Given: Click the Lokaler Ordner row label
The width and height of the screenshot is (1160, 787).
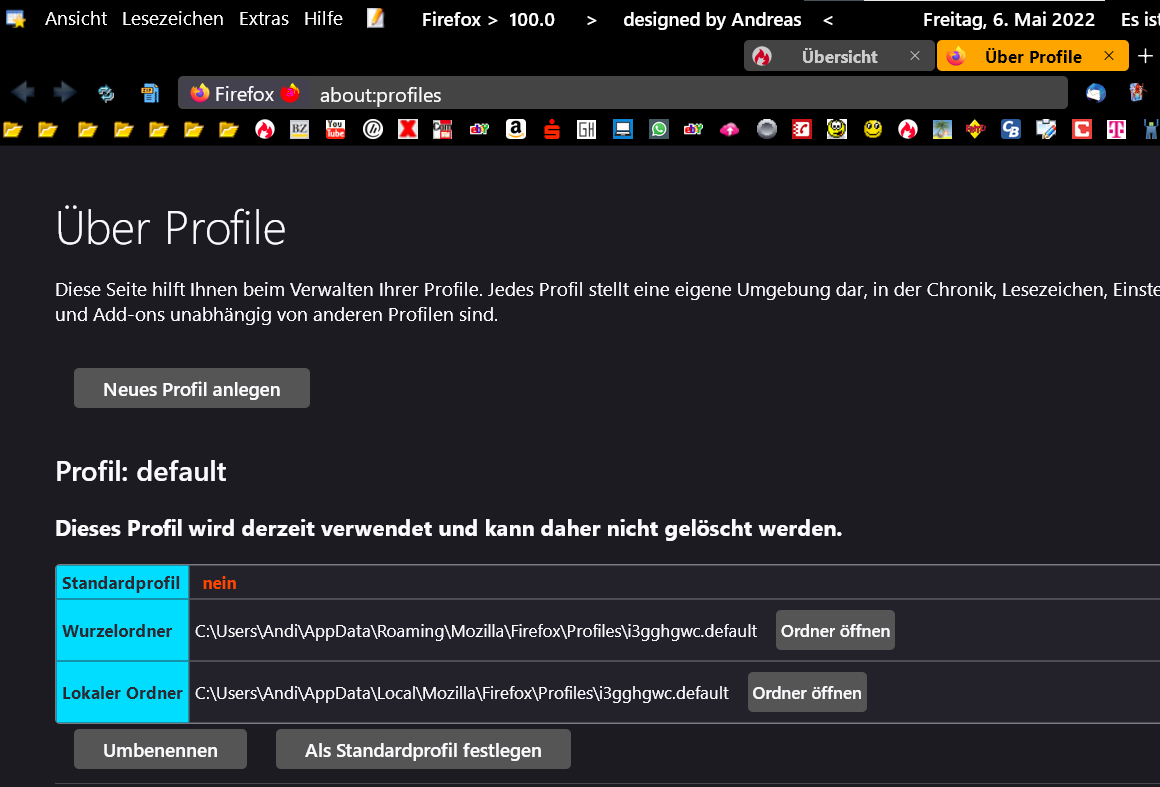Looking at the screenshot, I should (122, 693).
